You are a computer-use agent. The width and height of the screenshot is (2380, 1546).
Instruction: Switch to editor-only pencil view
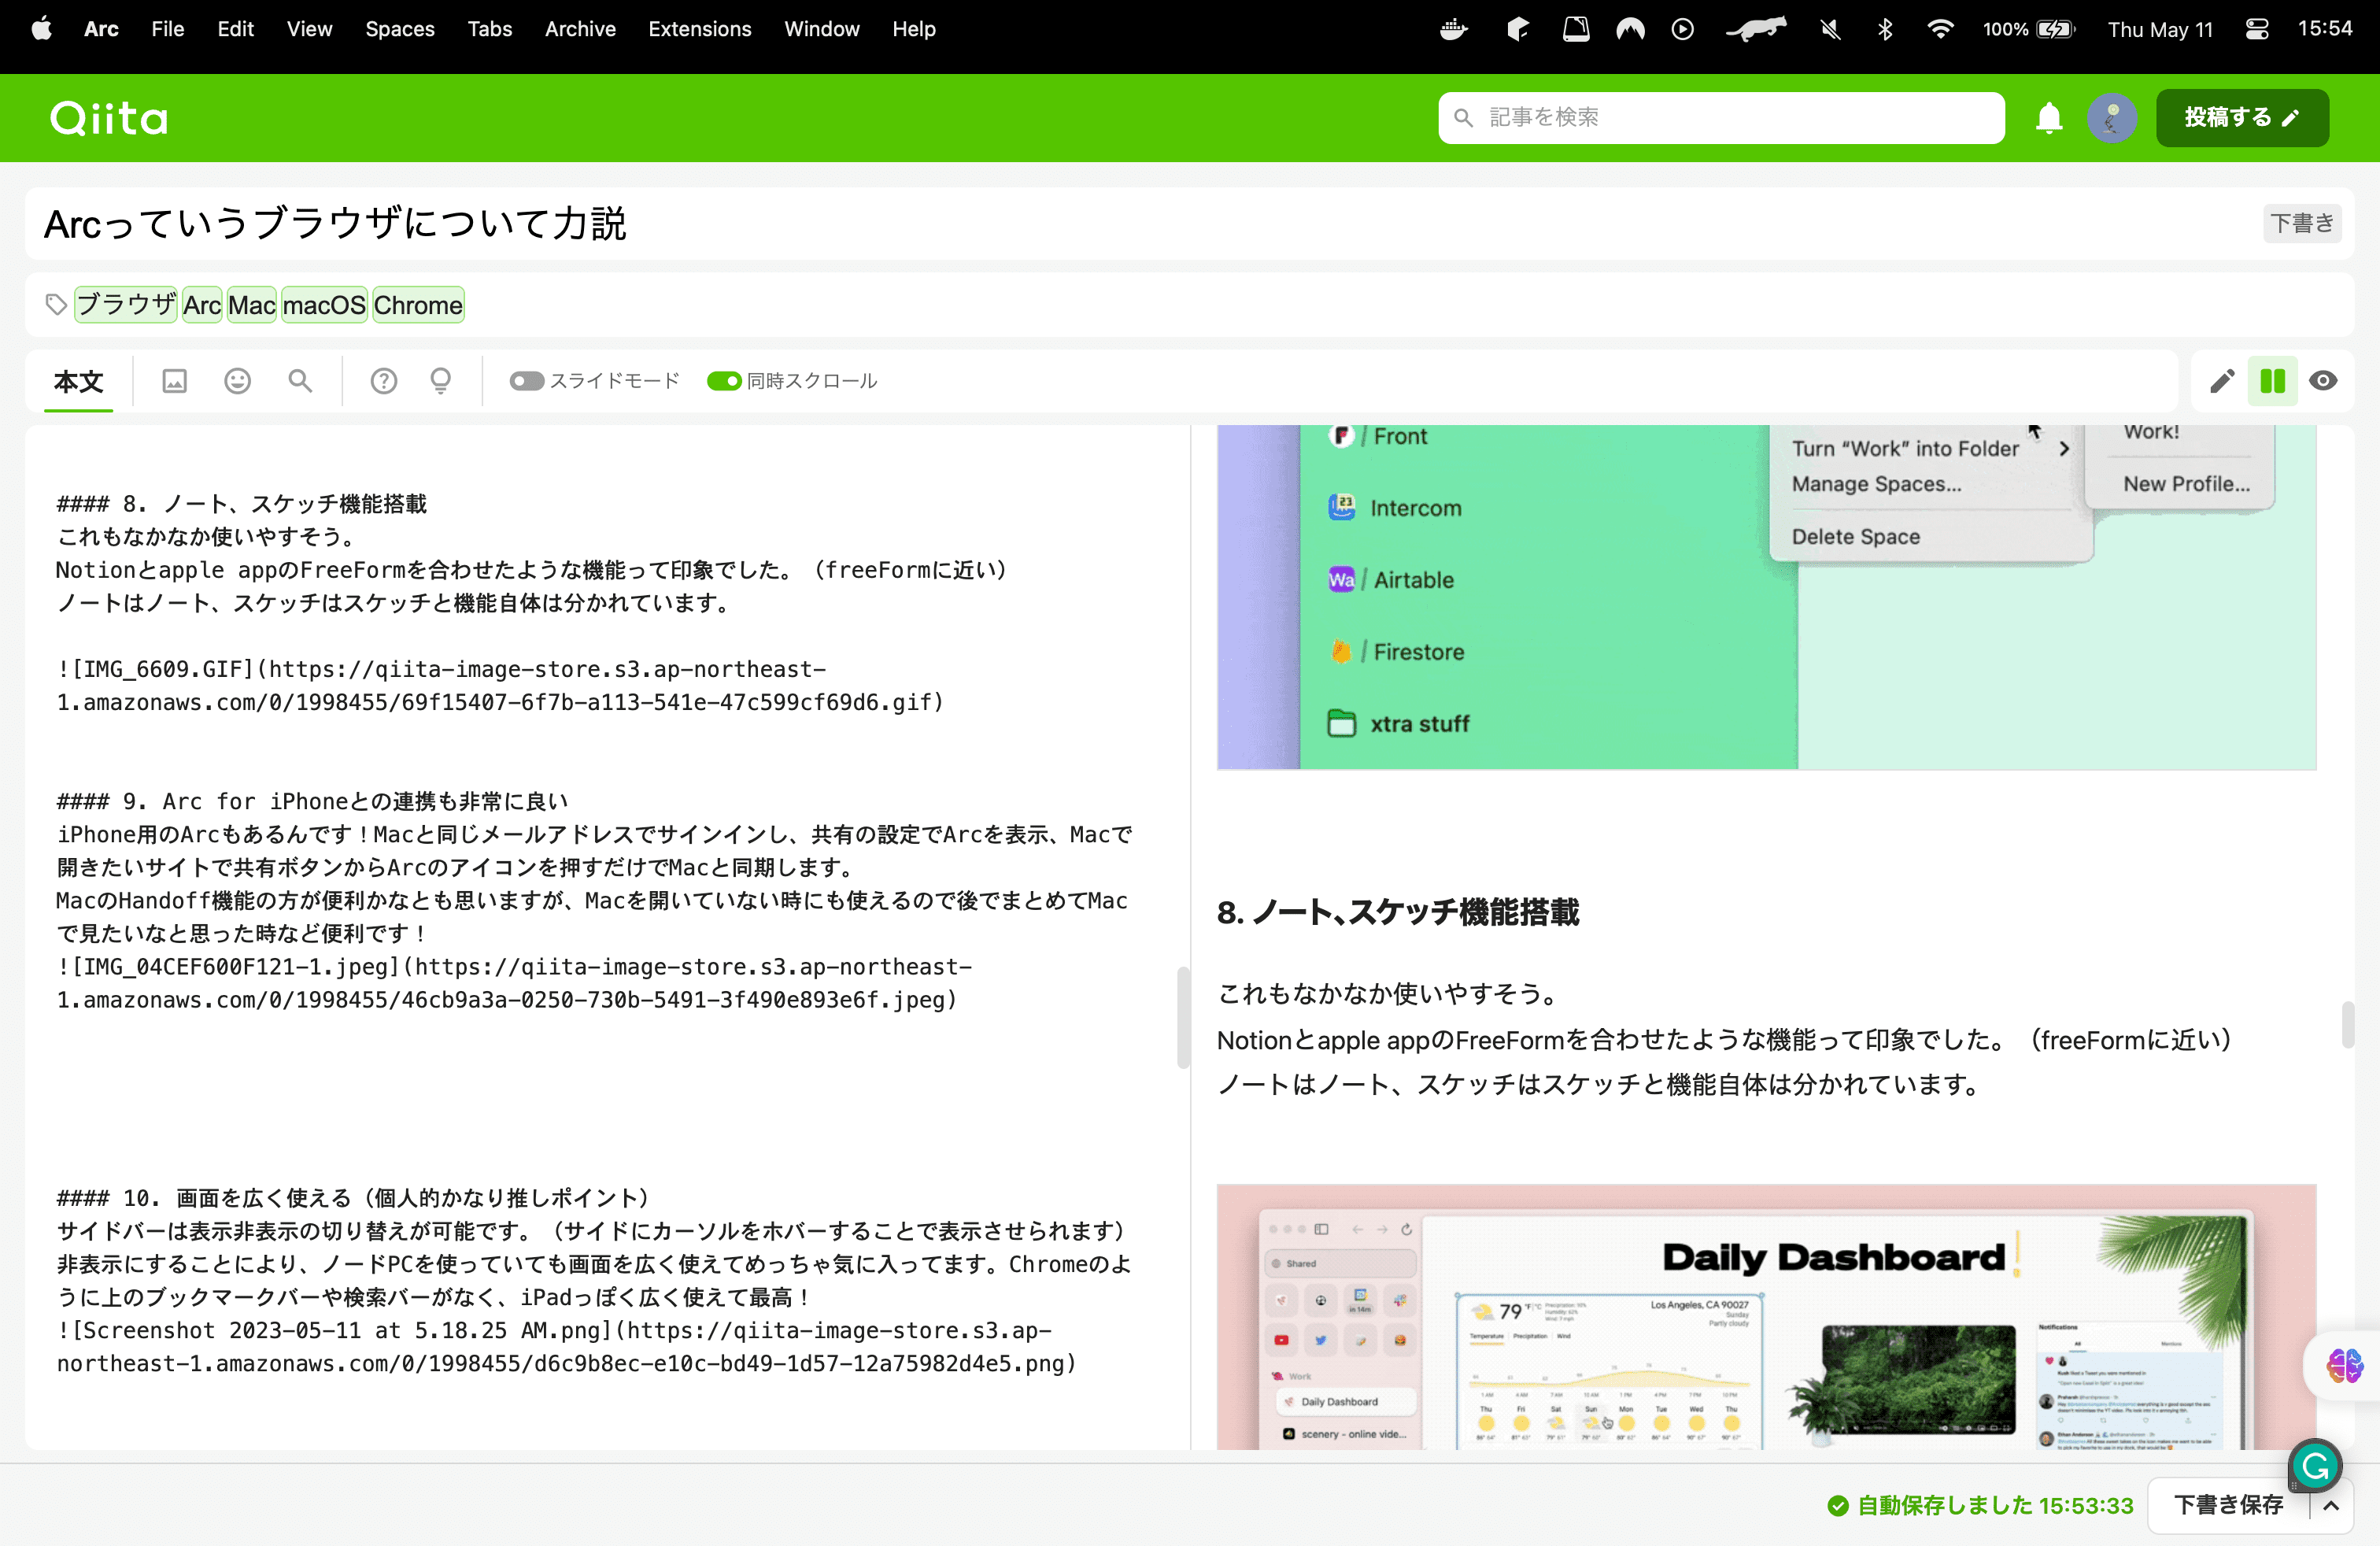click(x=2221, y=381)
